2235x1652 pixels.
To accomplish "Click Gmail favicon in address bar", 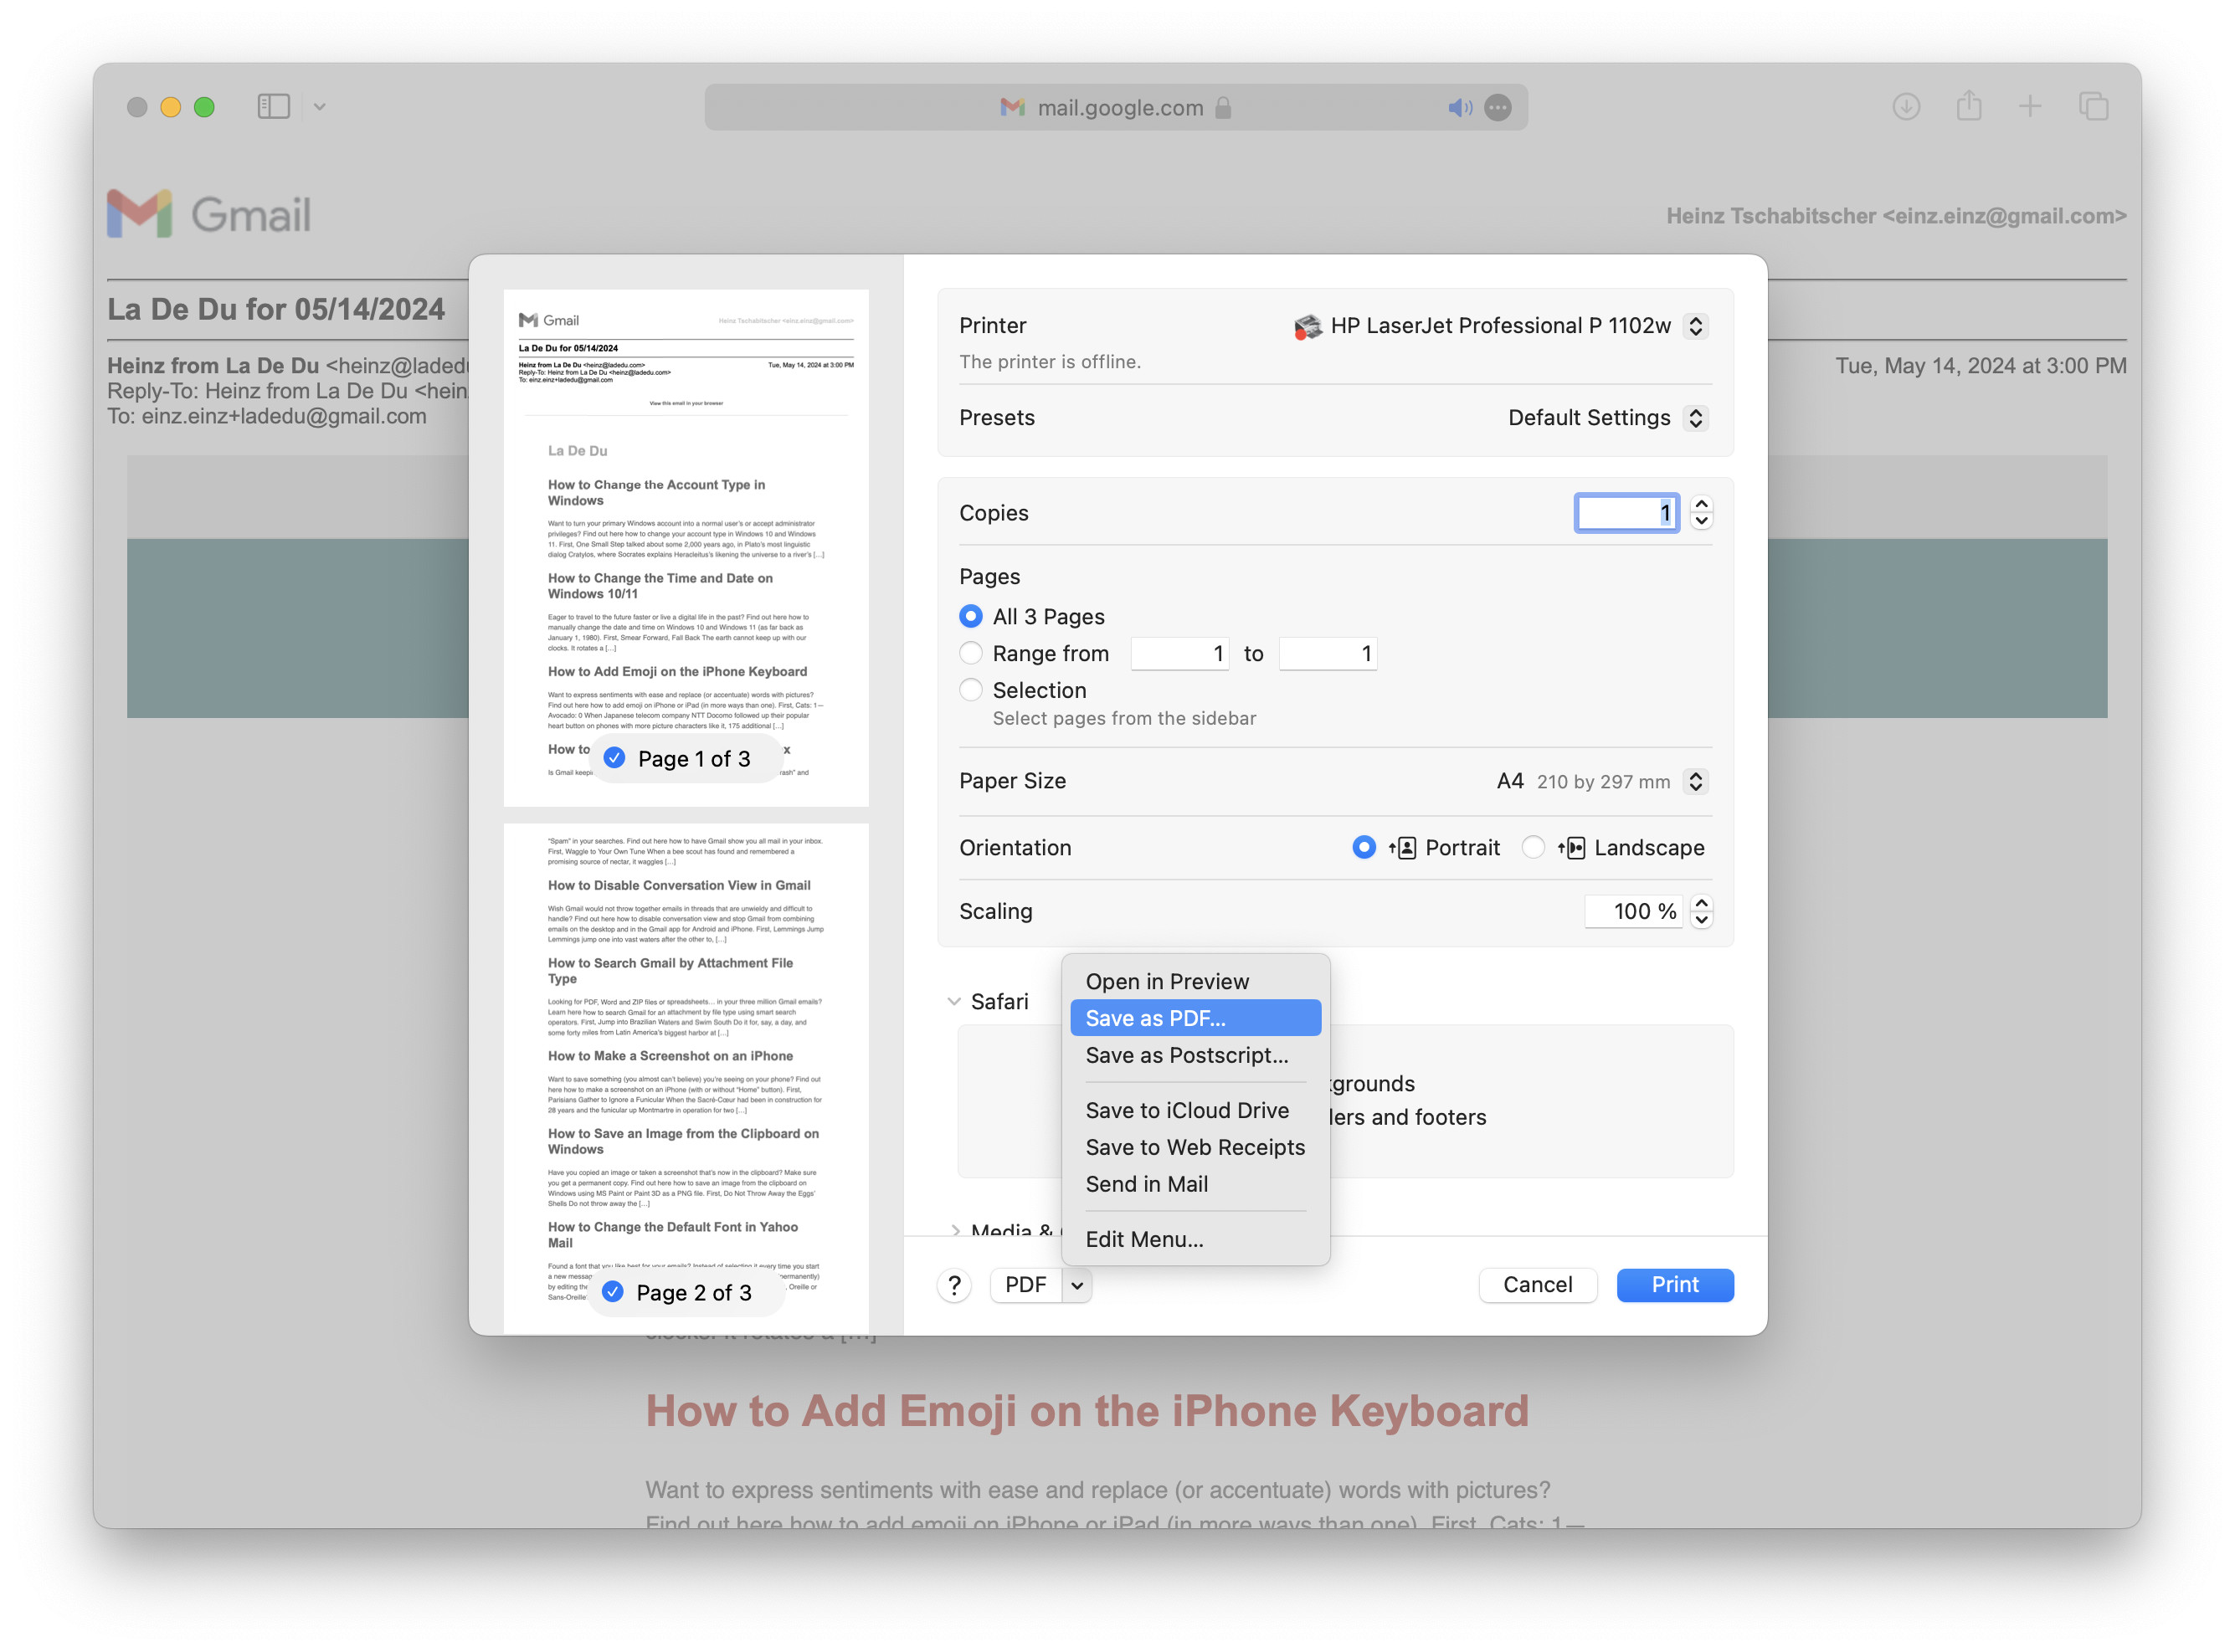I will pos(1012,107).
